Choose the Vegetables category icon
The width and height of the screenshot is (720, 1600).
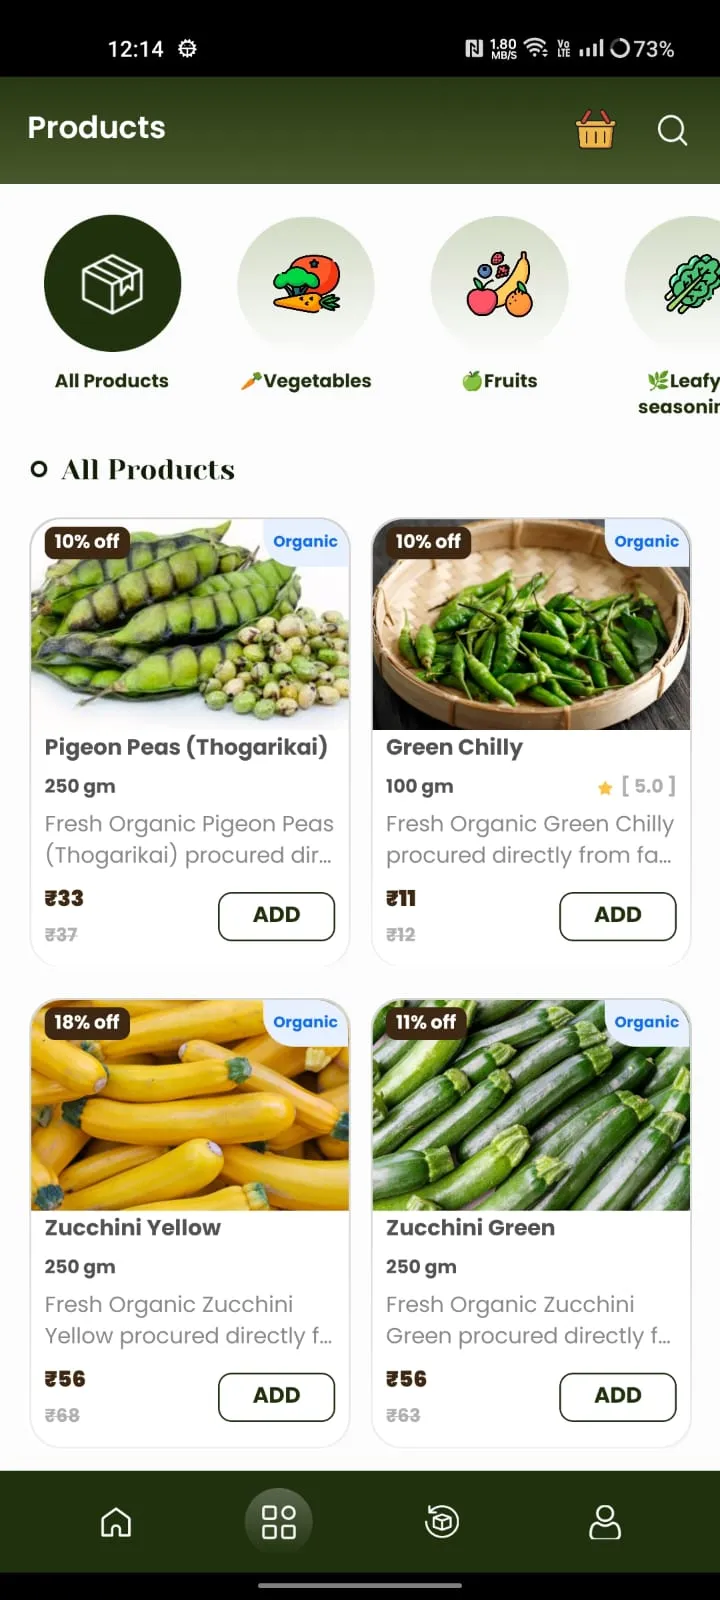click(x=306, y=285)
